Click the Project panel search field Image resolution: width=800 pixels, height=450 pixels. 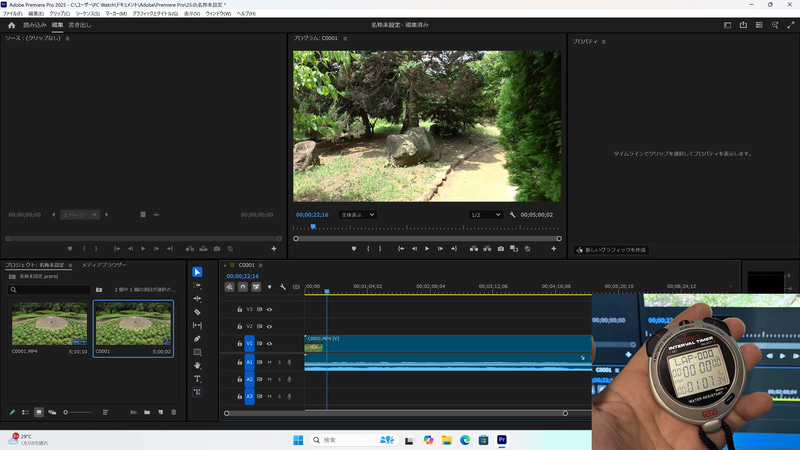pos(49,290)
